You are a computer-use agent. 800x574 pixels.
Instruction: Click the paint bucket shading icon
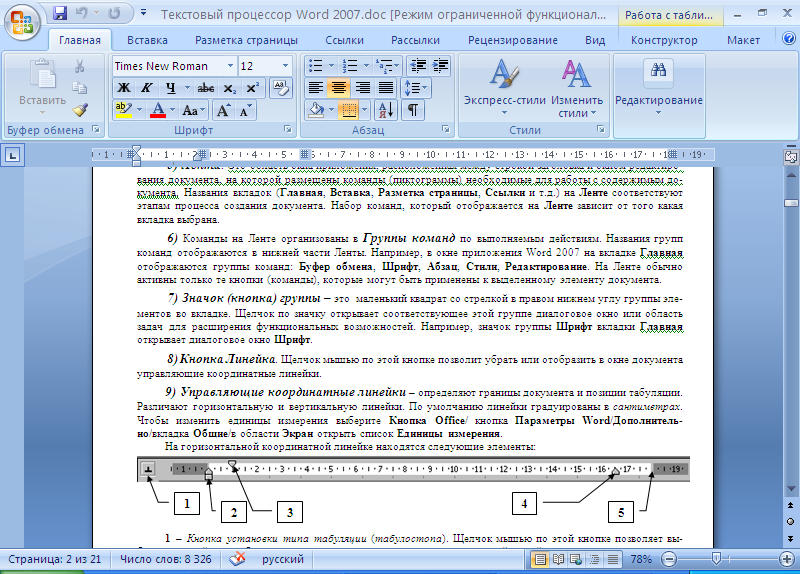(316, 110)
